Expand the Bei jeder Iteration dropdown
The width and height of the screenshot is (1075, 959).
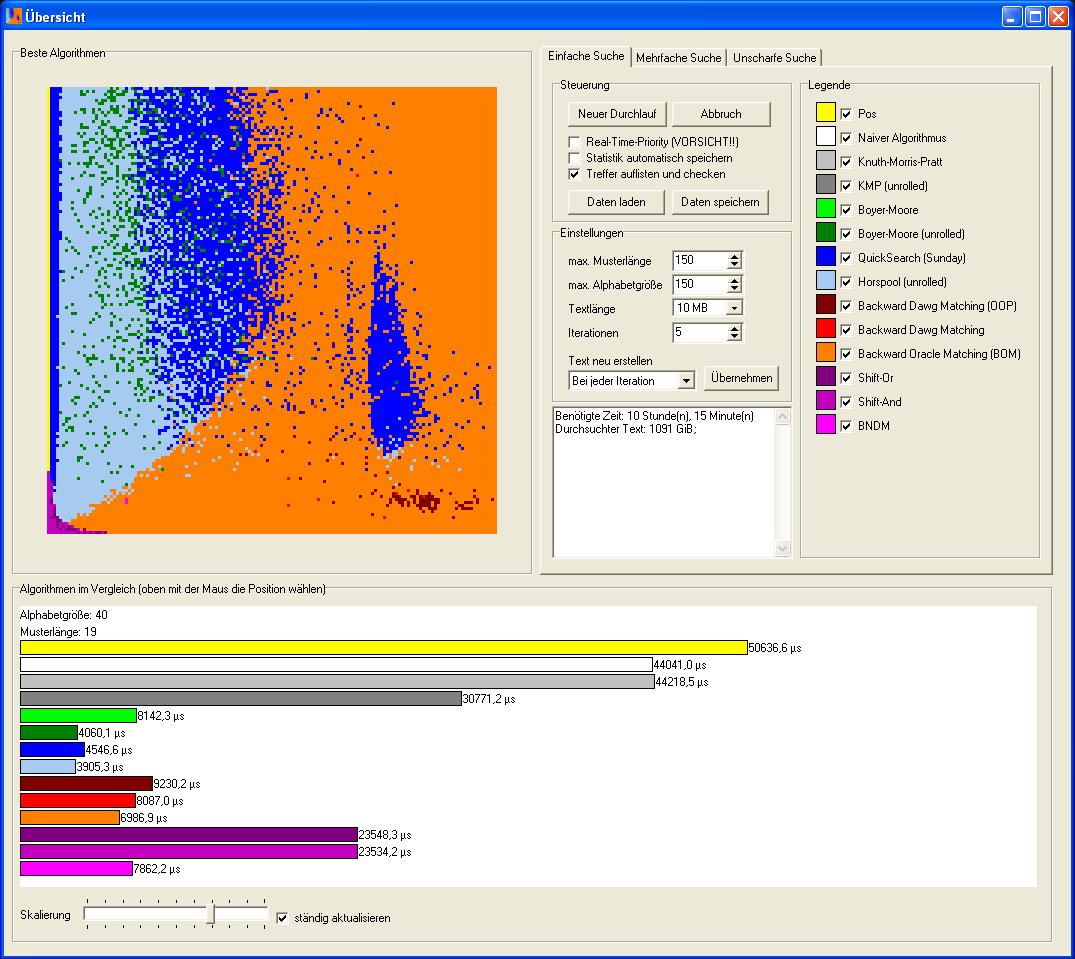pos(685,381)
